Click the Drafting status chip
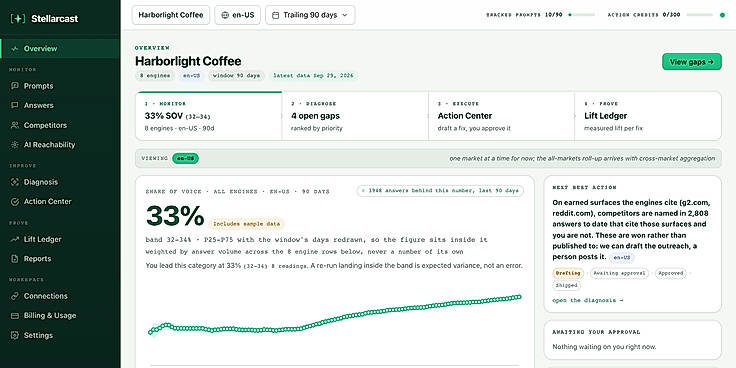 568,273
